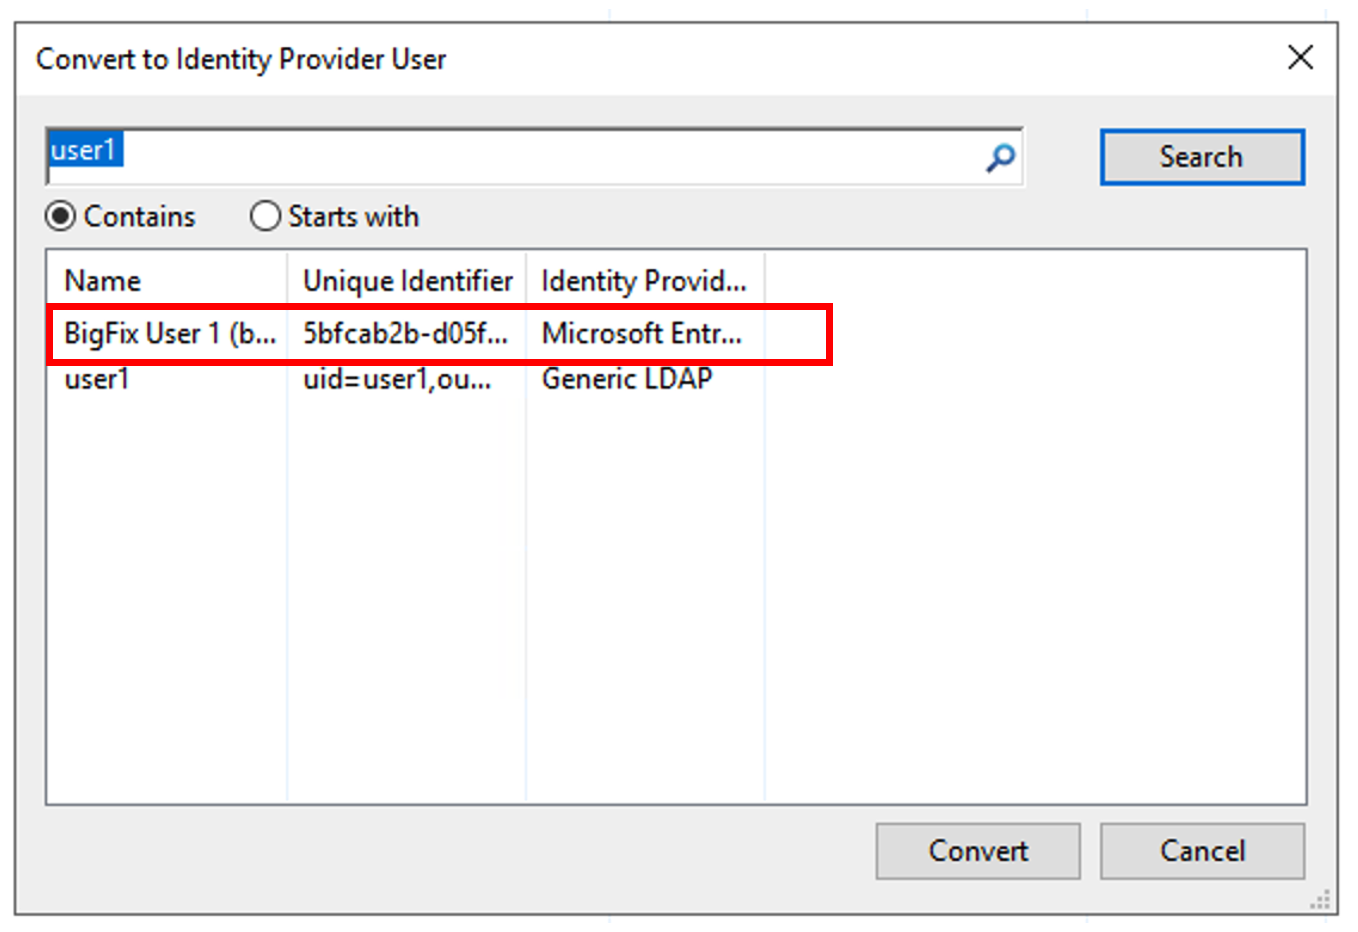Select the user1 result row
Screen dimensions: 1358x932
97,380
